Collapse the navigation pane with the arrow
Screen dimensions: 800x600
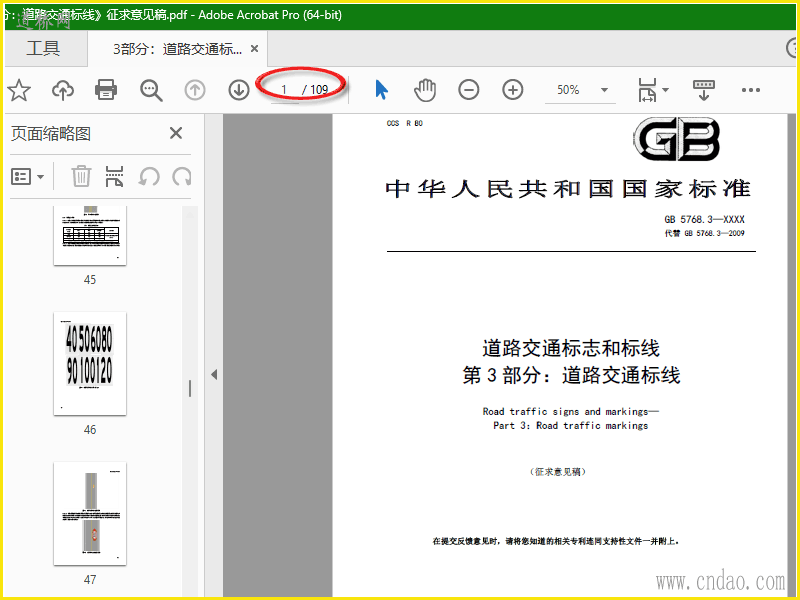[x=214, y=374]
